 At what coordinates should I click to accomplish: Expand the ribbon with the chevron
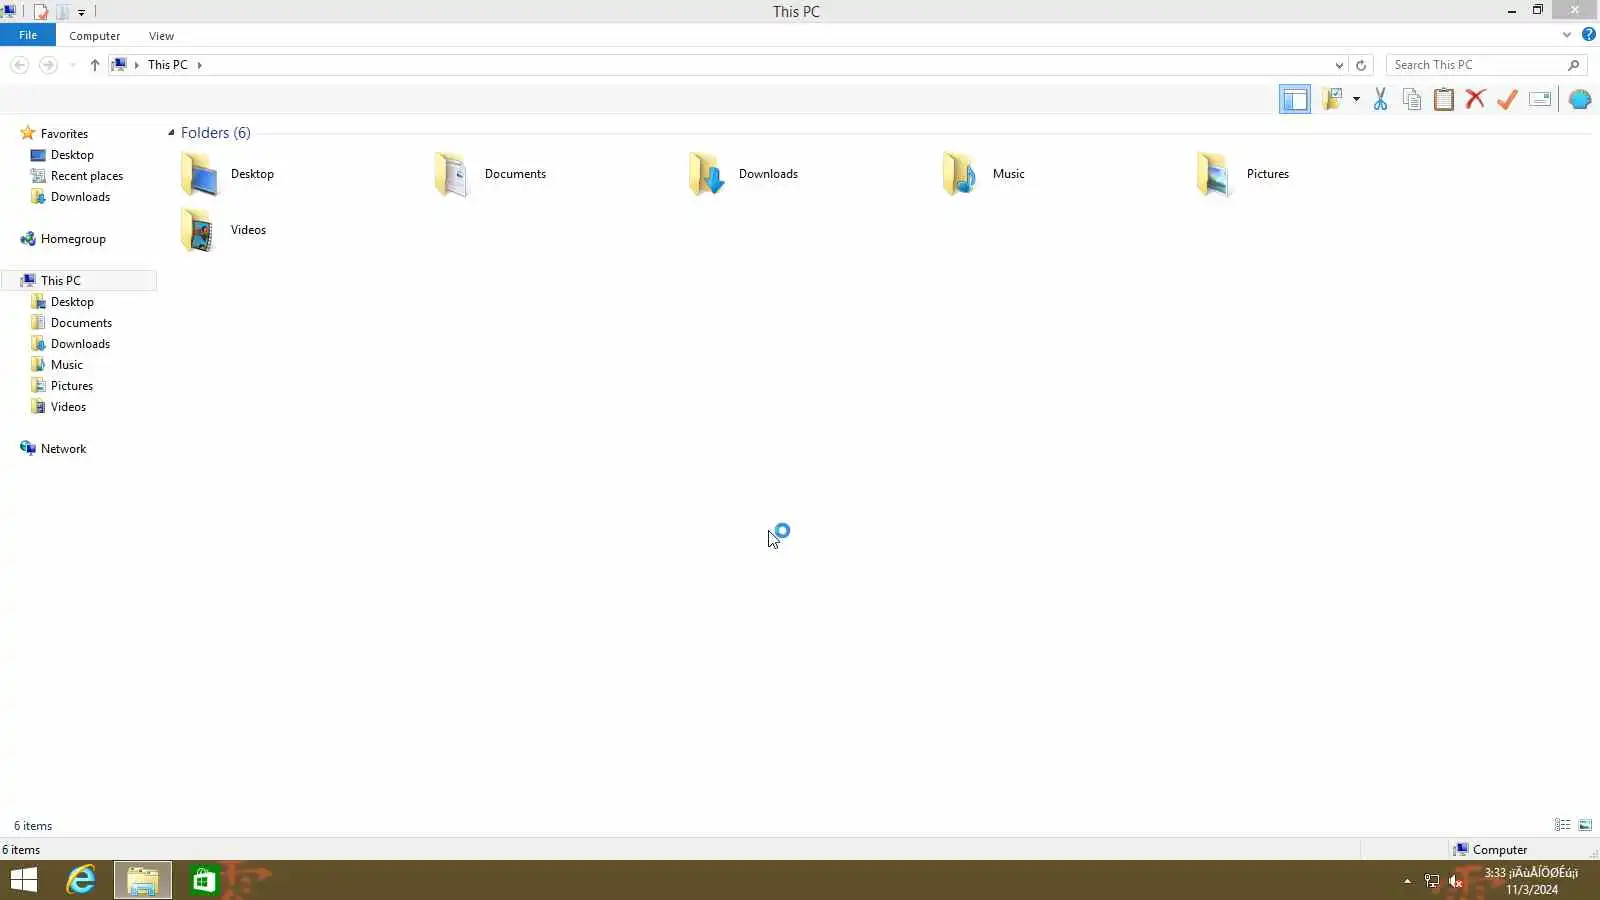(x=1567, y=35)
